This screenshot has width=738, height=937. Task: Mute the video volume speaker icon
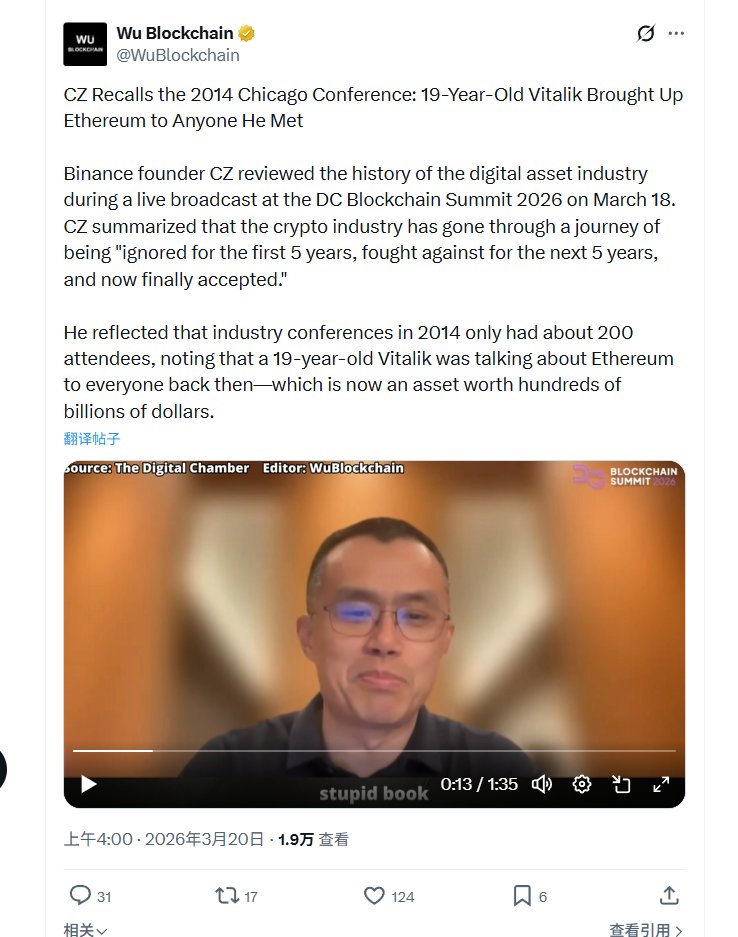pyautogui.click(x=542, y=784)
